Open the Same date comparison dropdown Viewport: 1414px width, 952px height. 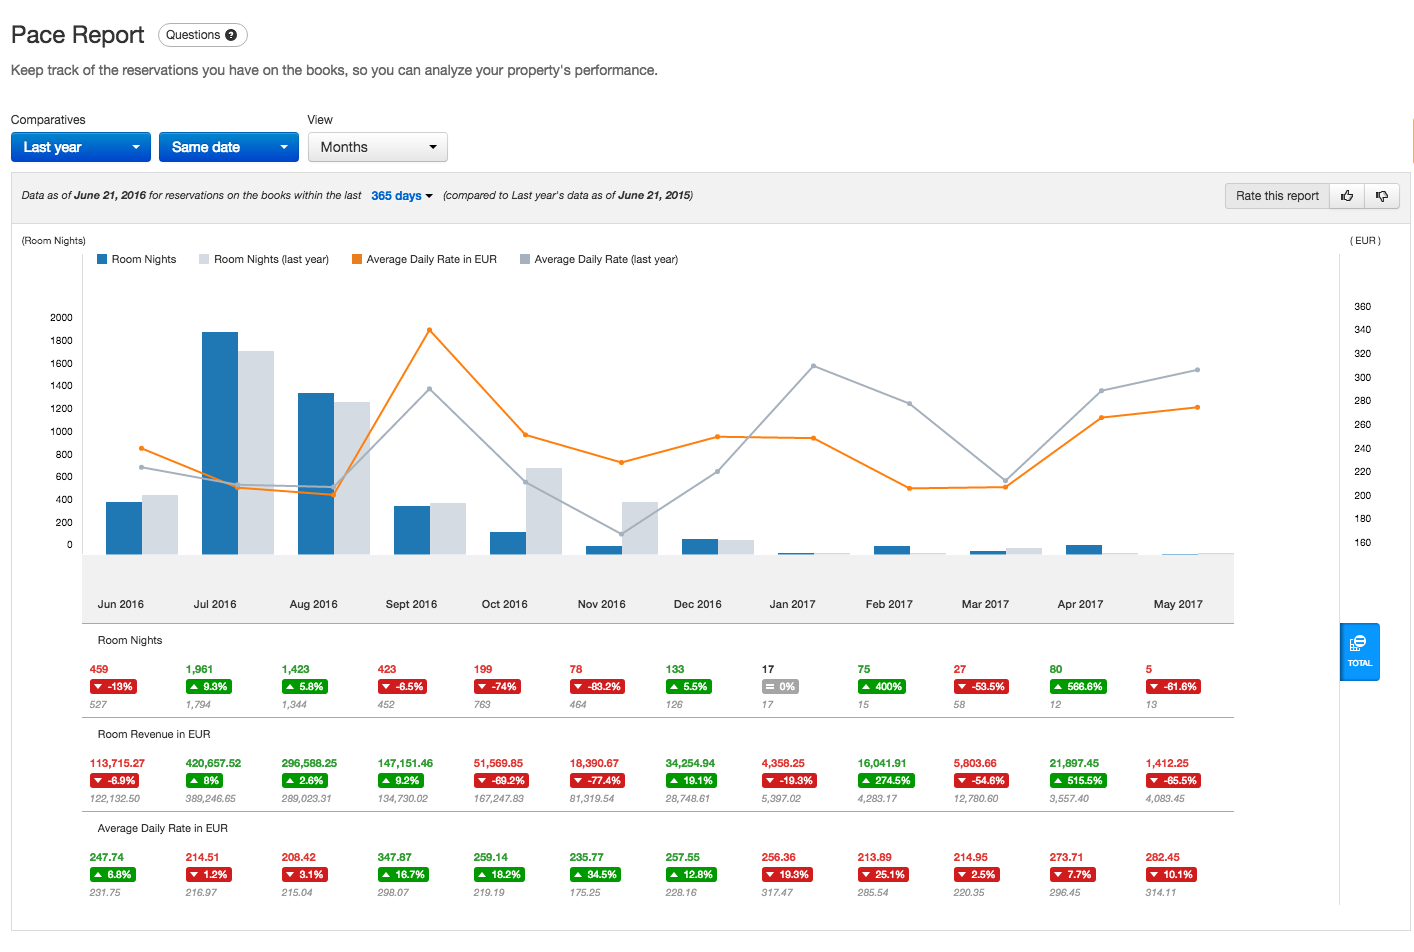pos(228,146)
